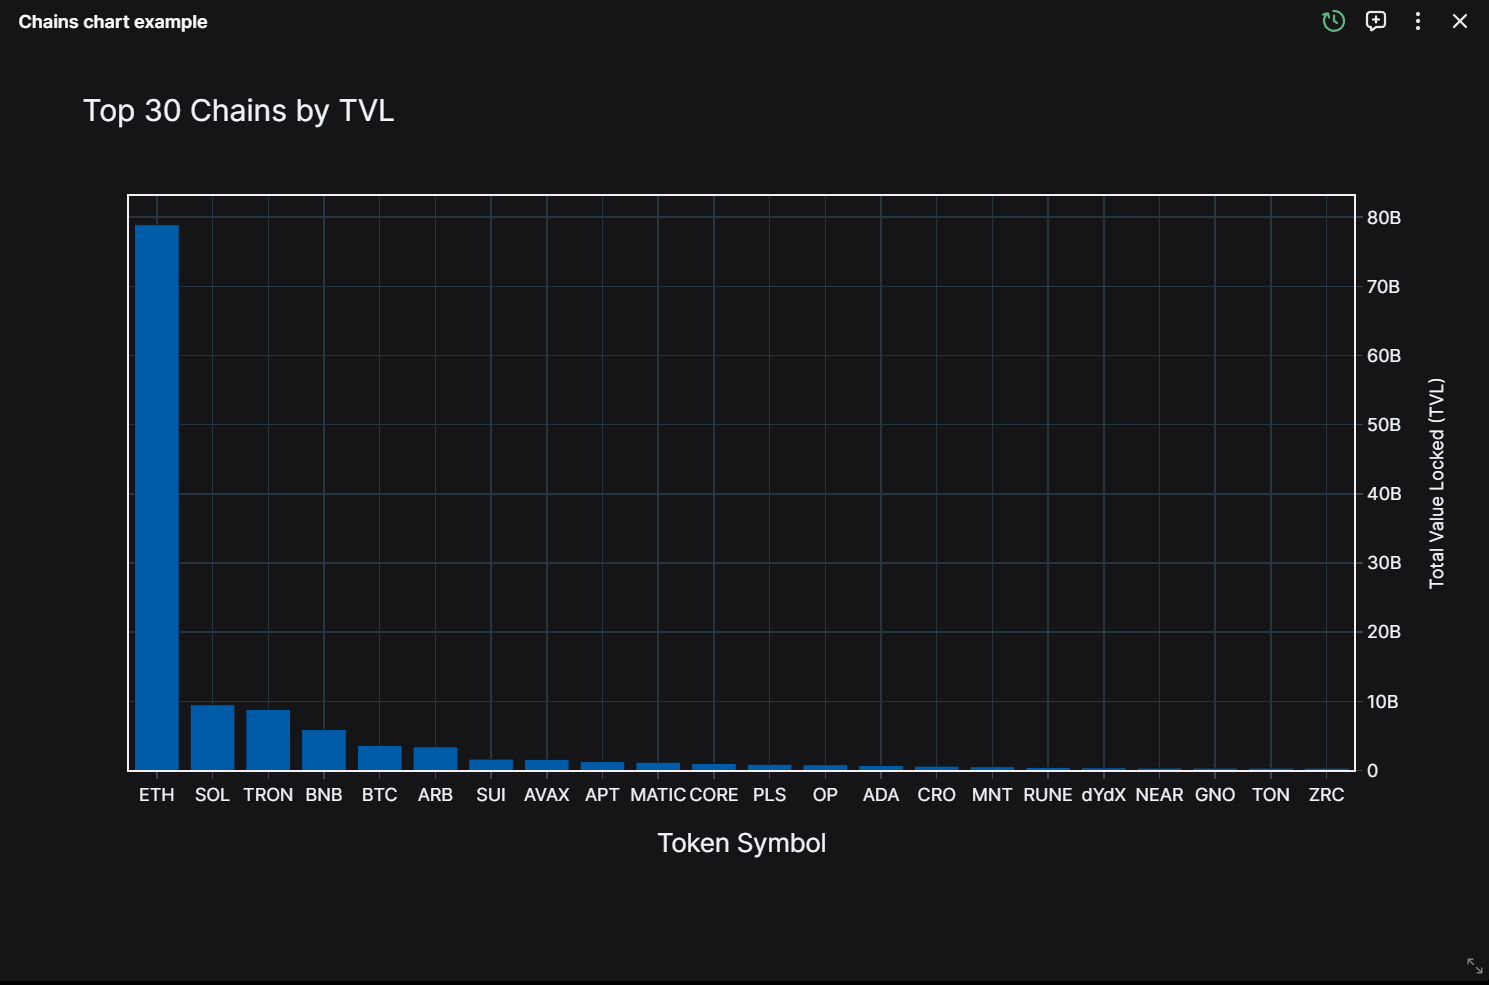Click the green refresh history clock icon
Viewport: 1489px width, 985px height.
(x=1333, y=21)
